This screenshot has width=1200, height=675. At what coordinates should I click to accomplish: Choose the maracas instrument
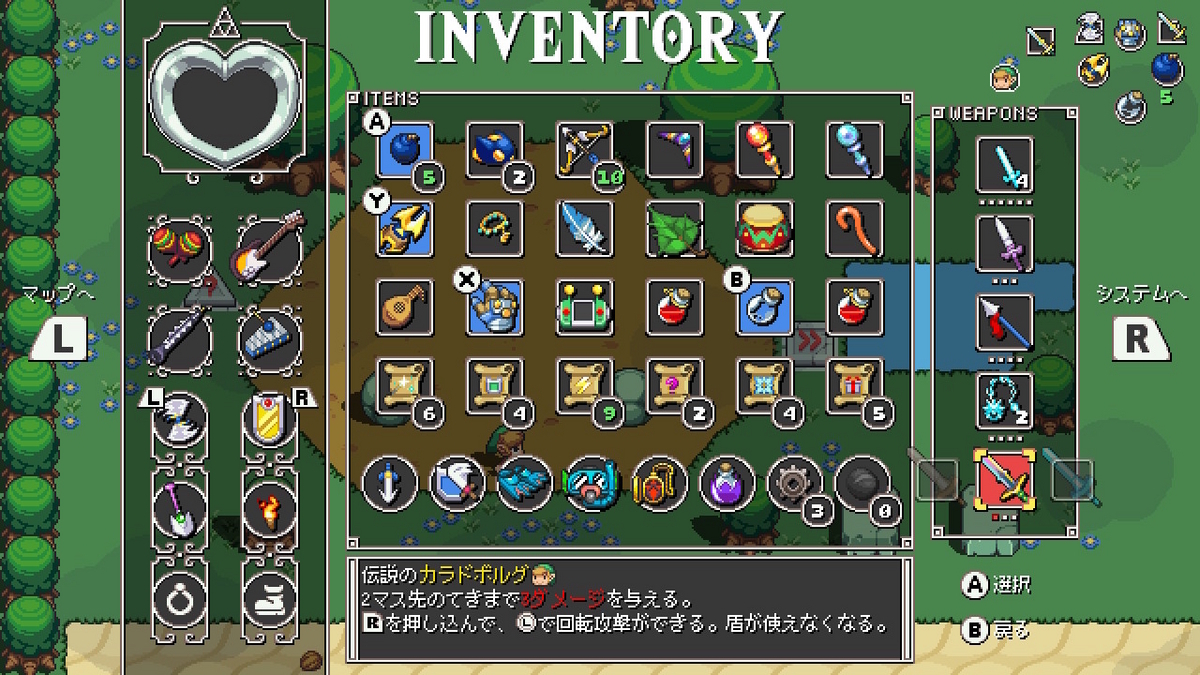[180, 250]
